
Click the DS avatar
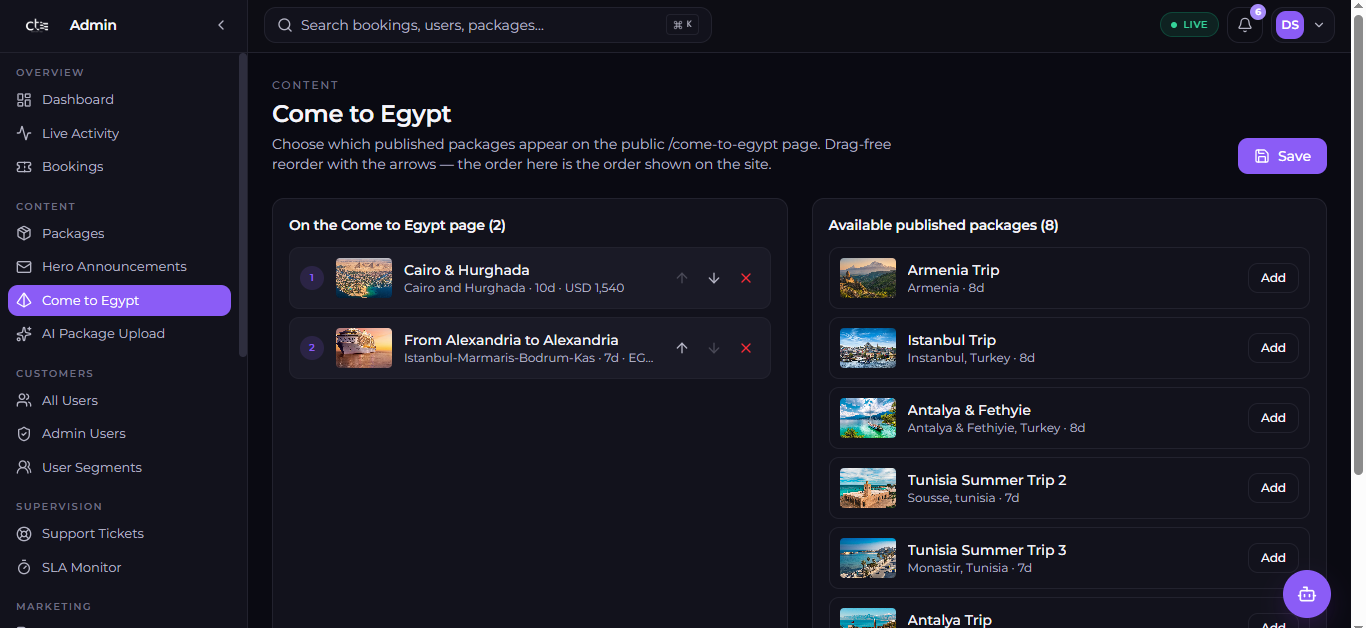coord(1290,25)
